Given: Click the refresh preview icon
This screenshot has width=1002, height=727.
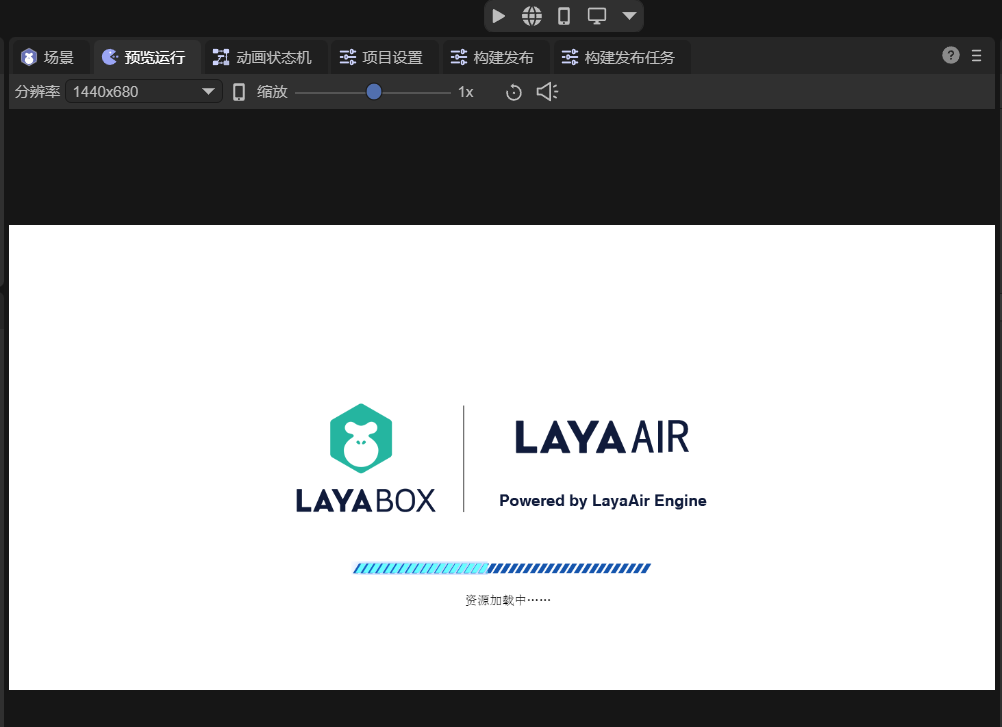Looking at the screenshot, I should click(x=513, y=92).
